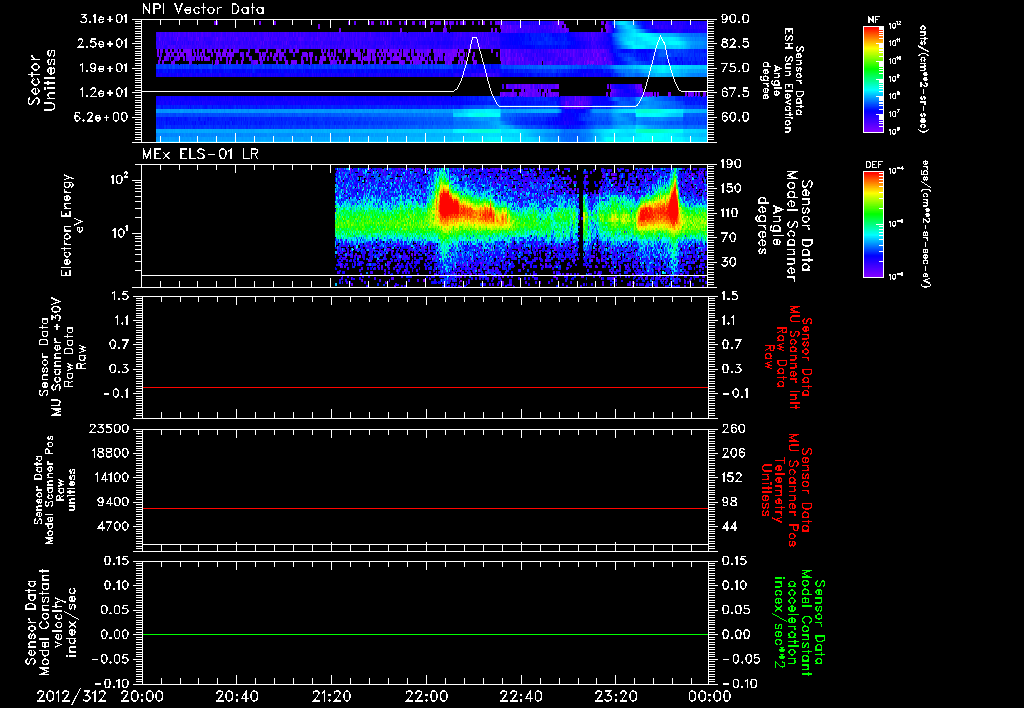Click the red line in Scanner Pos panel
Viewport: 1024px width, 708px height.
click(x=424, y=508)
